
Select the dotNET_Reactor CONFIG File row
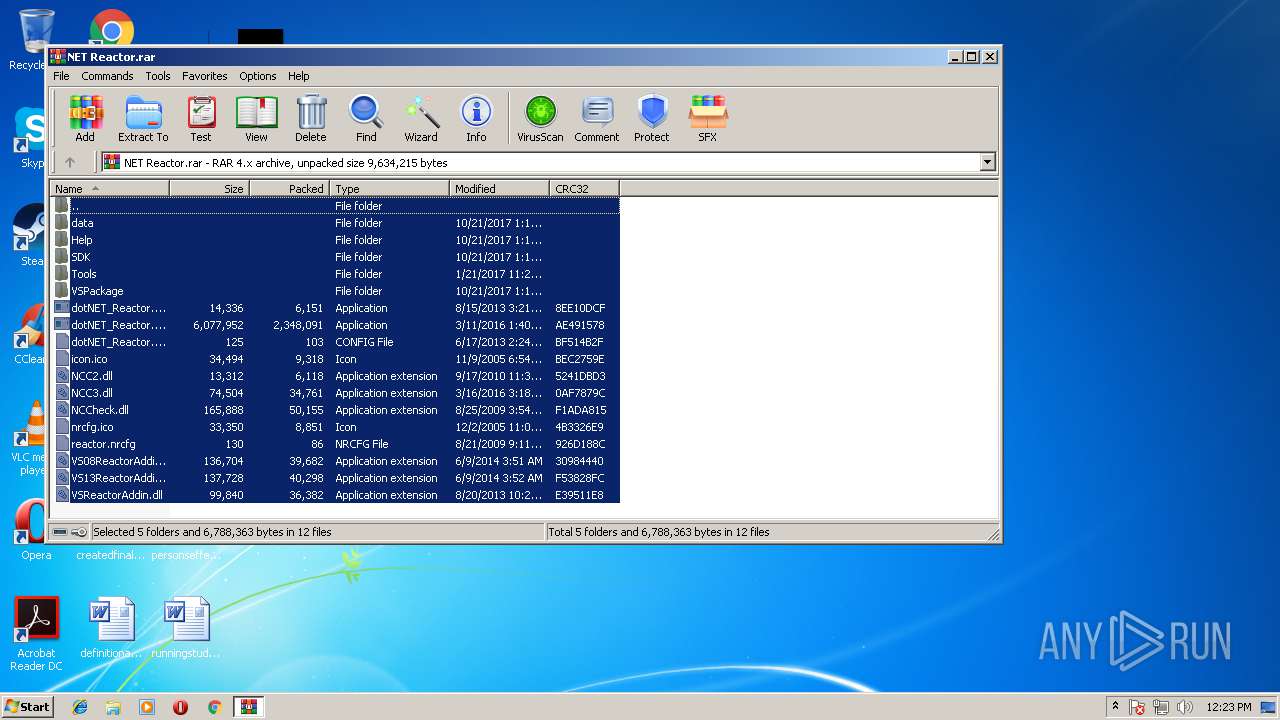click(x=335, y=342)
